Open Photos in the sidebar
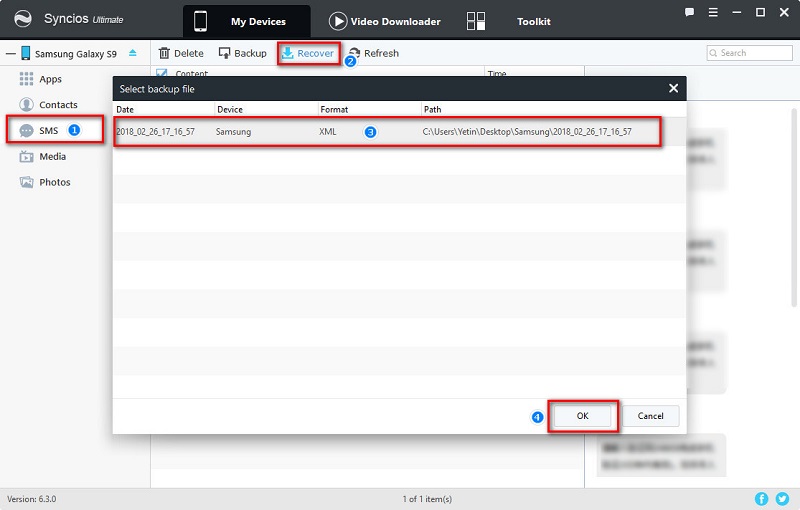 55,182
